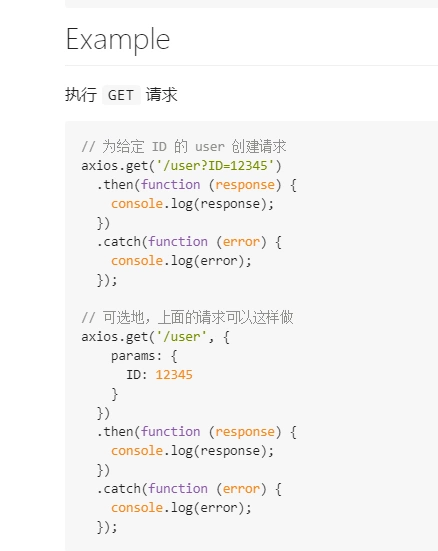This screenshot has height=551, width=438.
Task: Click the second .then(function (response) line
Action: (x=197, y=432)
